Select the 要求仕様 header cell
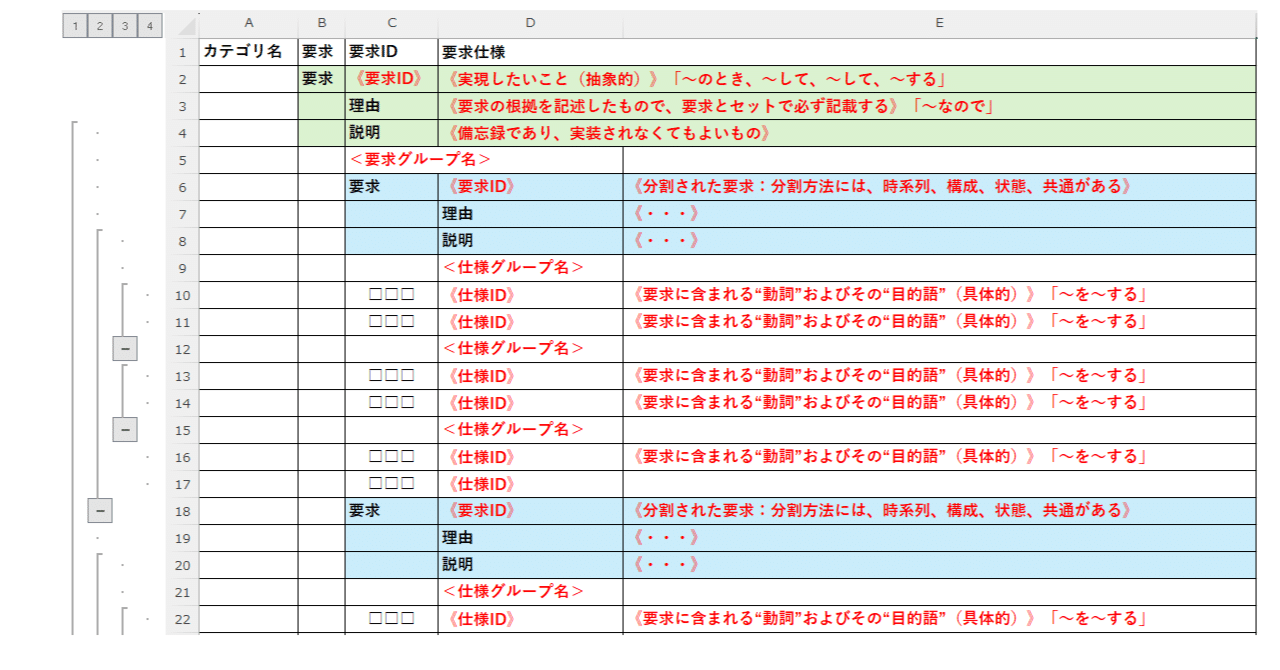 tap(530, 52)
